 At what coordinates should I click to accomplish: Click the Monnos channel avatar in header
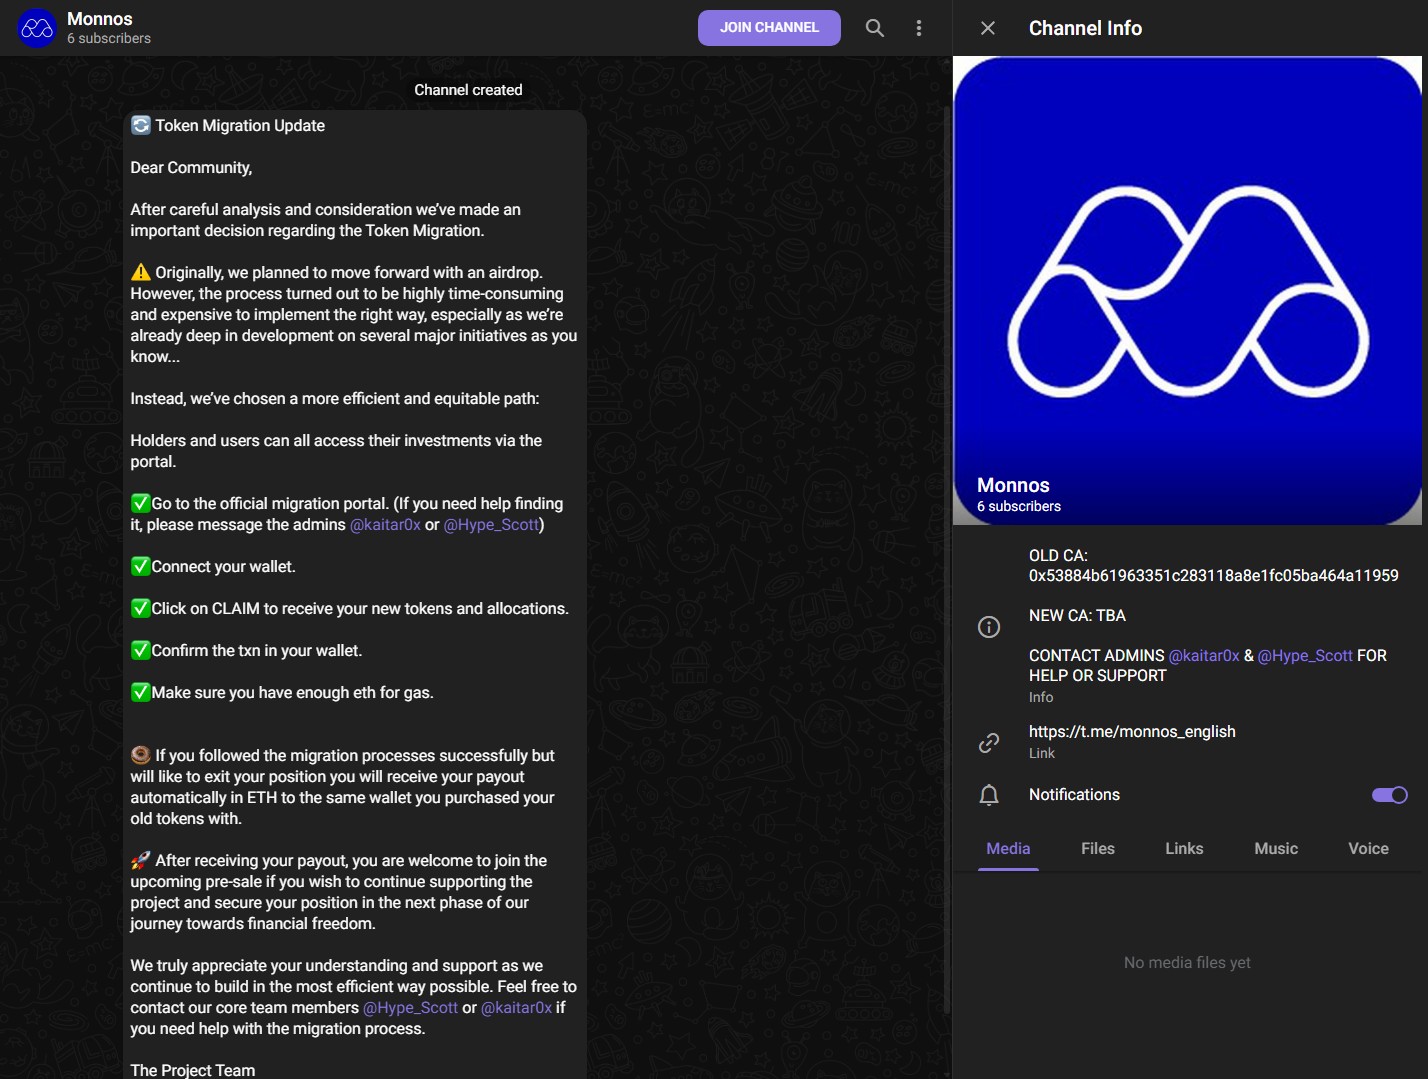(37, 28)
